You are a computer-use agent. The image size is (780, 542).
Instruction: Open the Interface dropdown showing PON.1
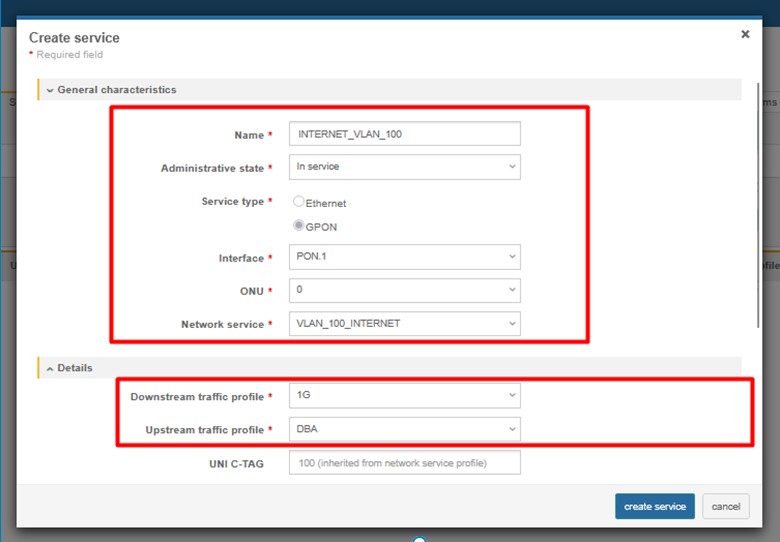tap(404, 257)
